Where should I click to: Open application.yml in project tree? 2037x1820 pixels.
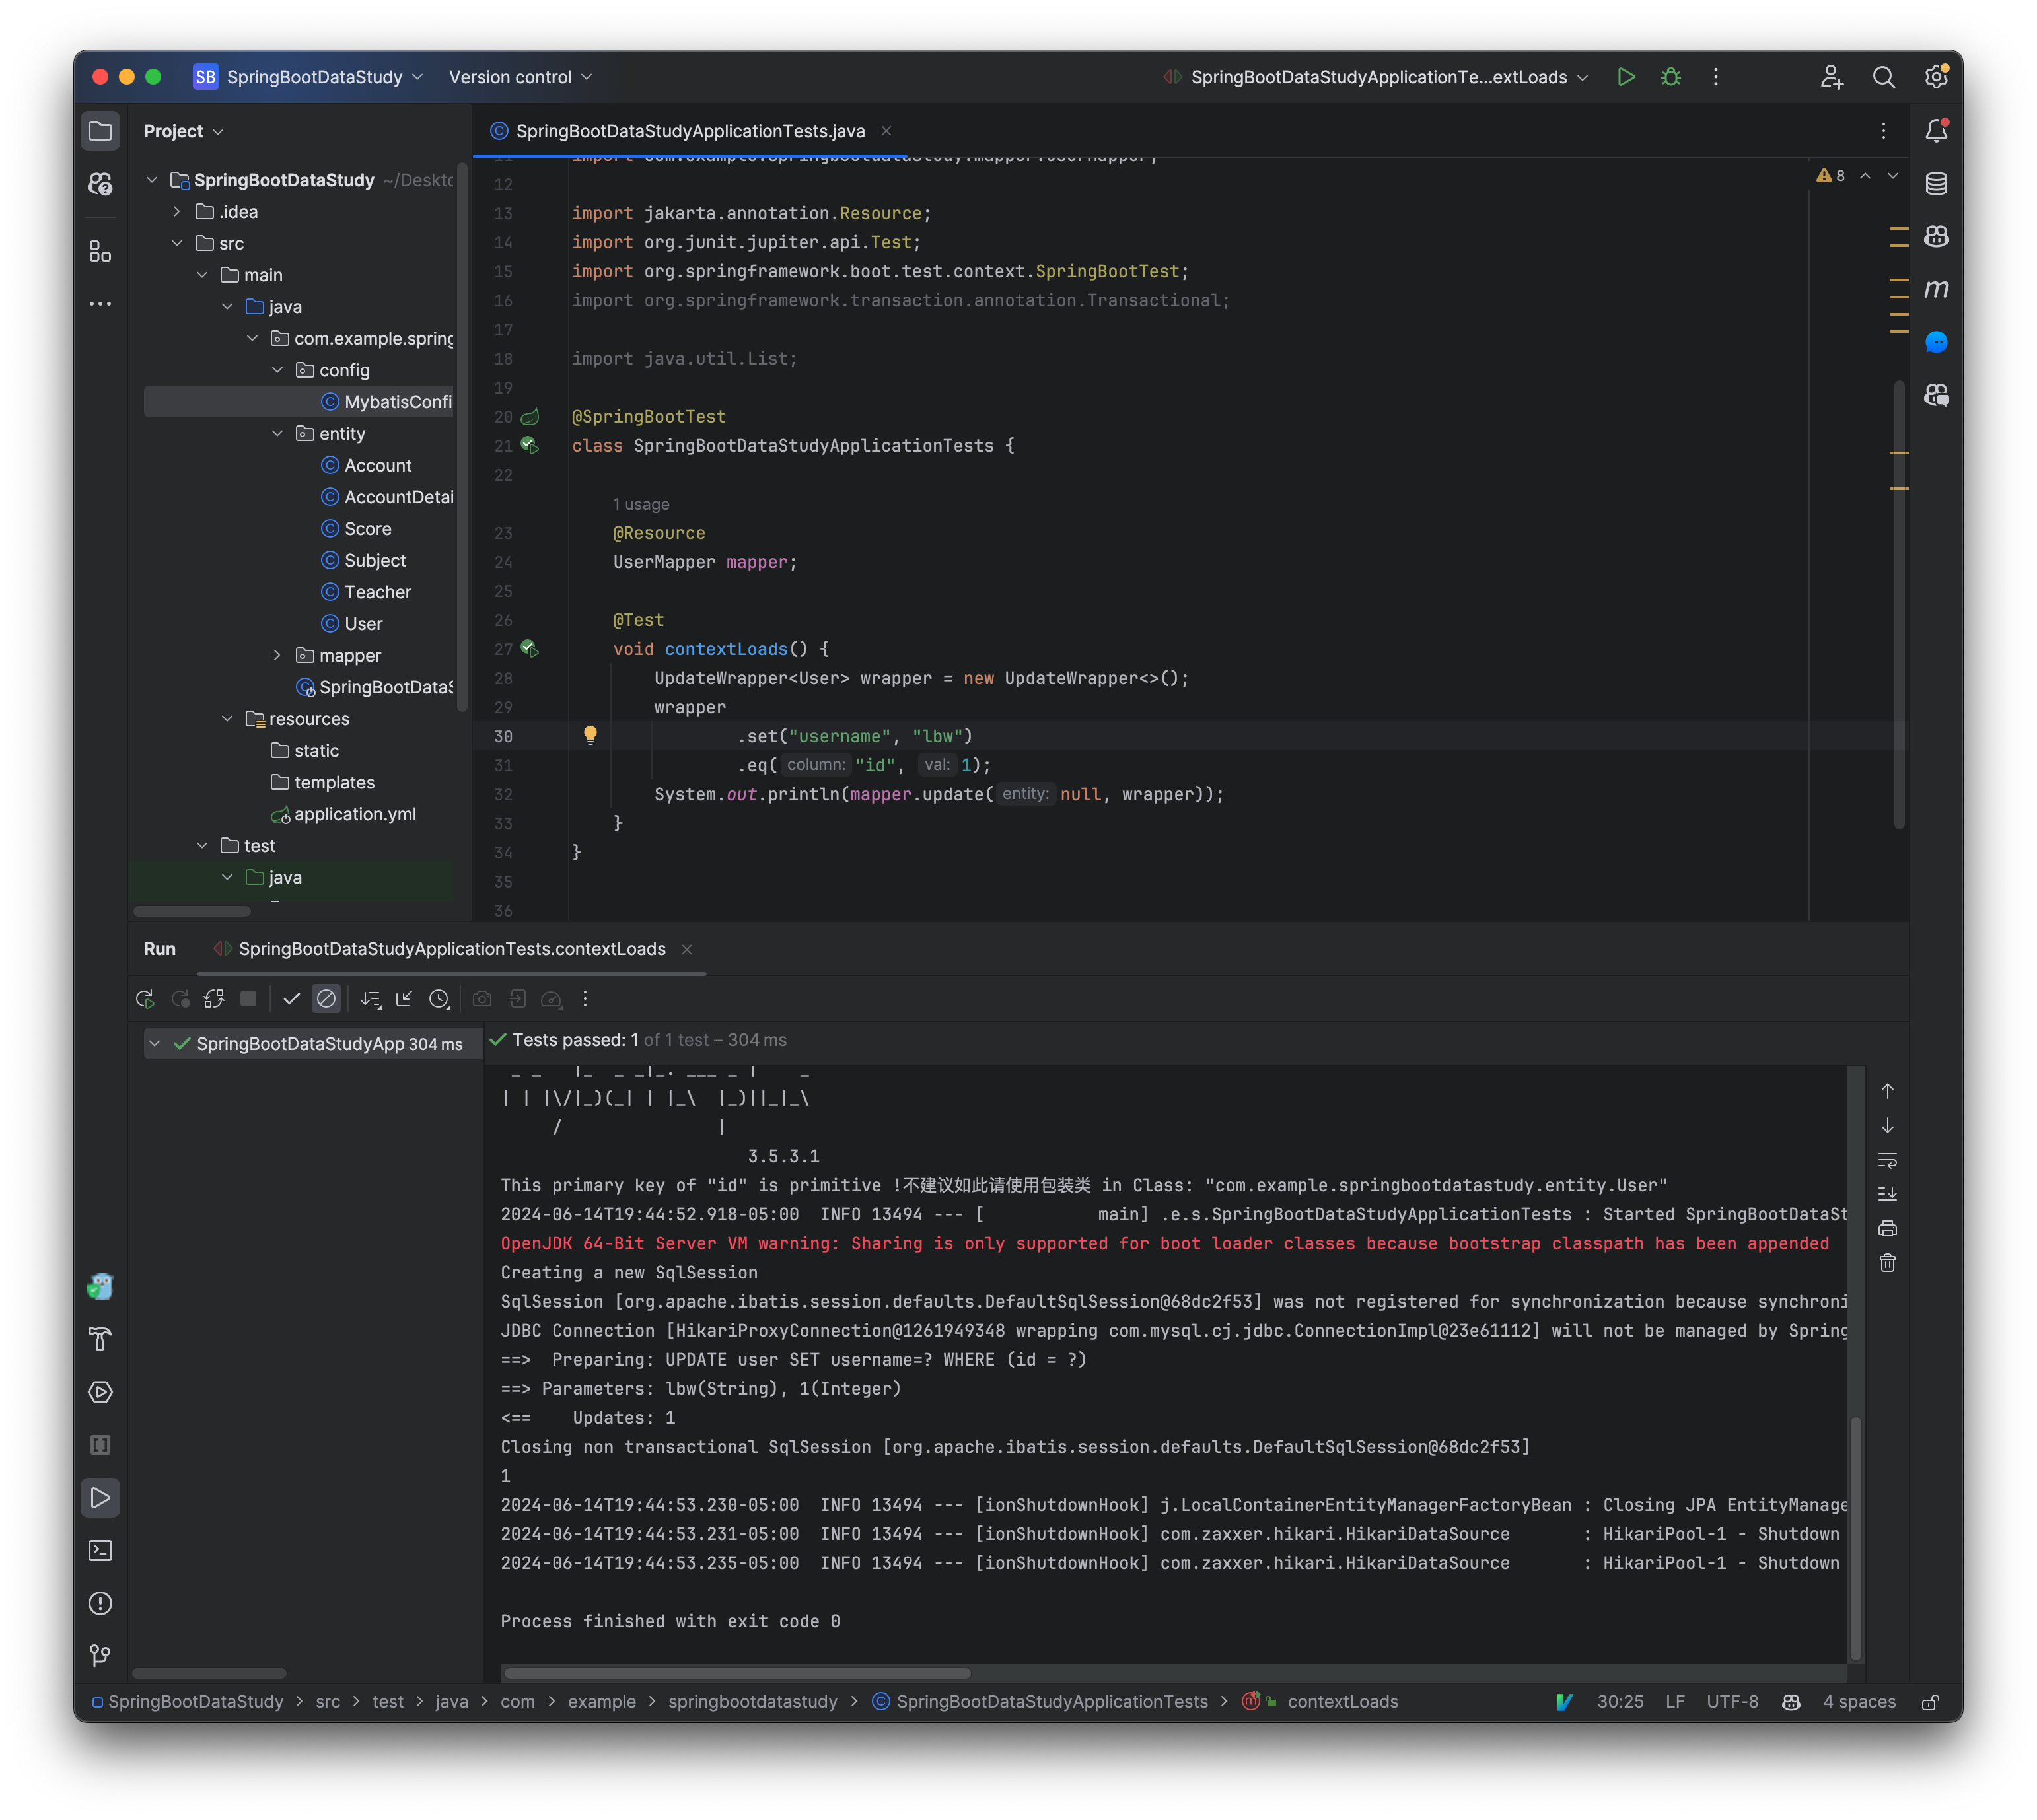[355, 815]
